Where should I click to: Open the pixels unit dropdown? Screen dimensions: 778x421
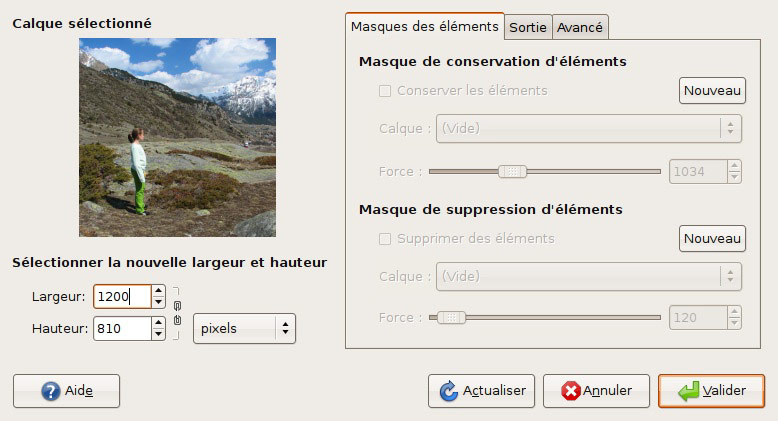(x=244, y=328)
